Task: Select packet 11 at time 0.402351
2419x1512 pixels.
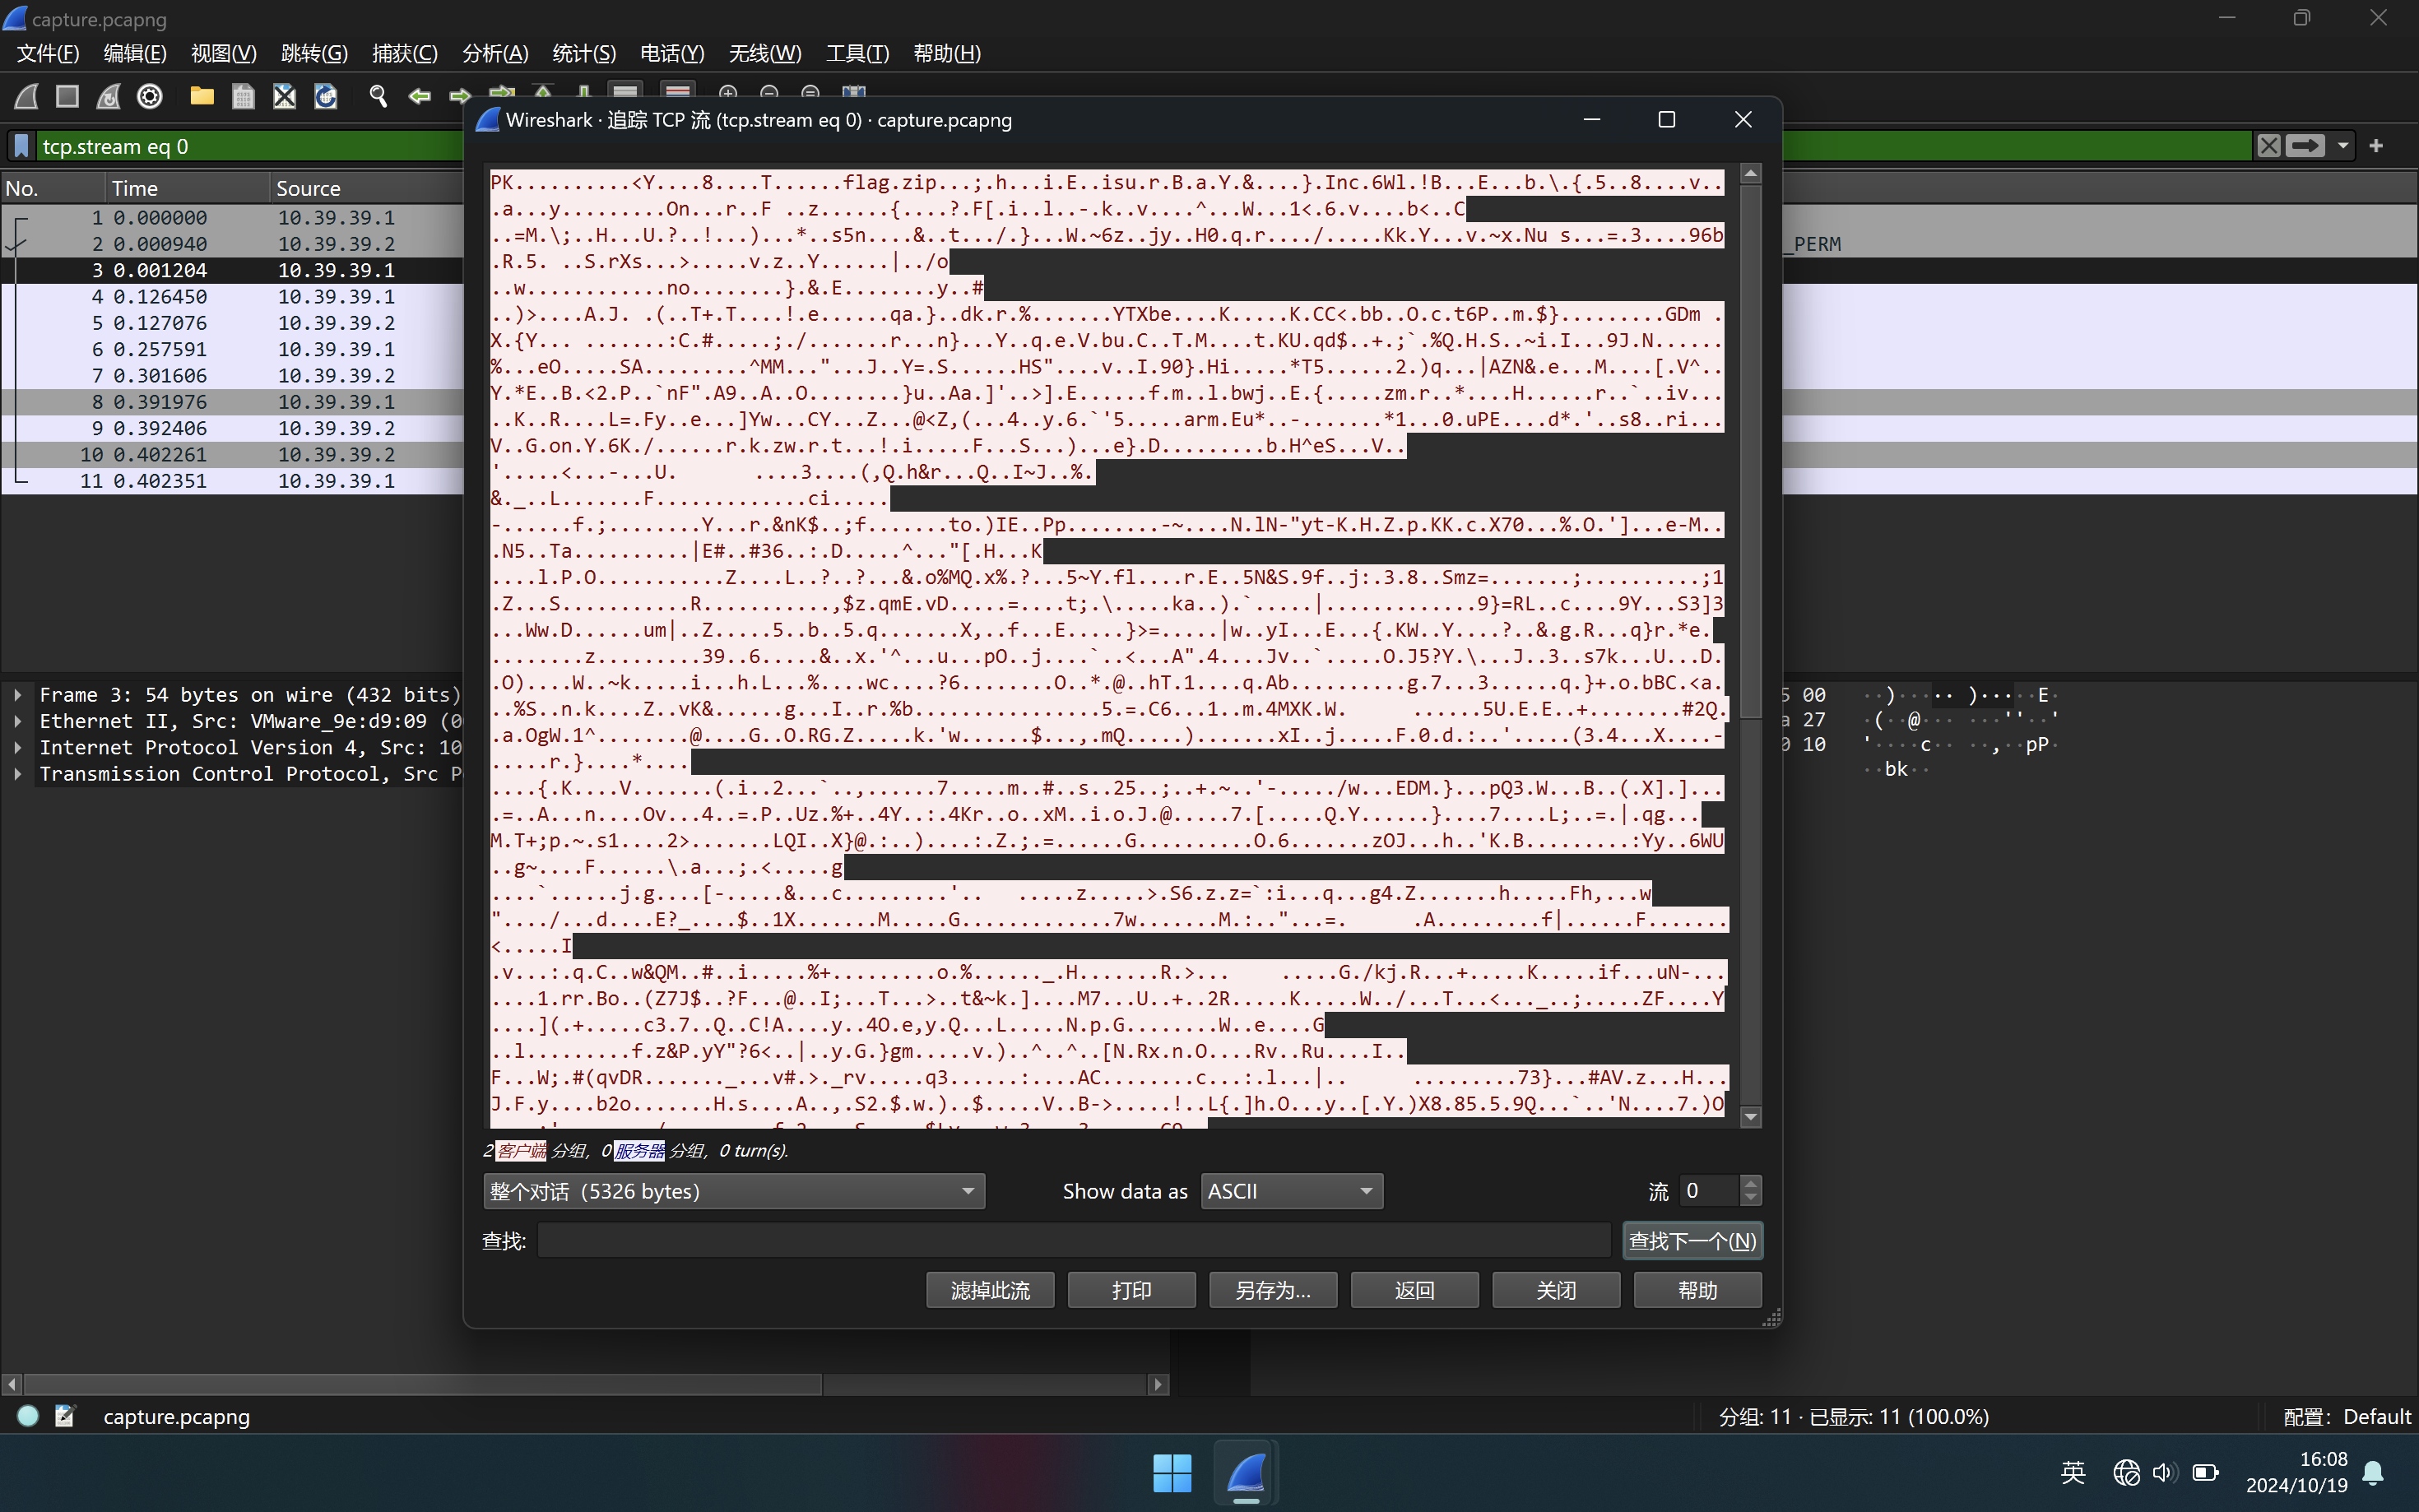Action: tap(233, 480)
